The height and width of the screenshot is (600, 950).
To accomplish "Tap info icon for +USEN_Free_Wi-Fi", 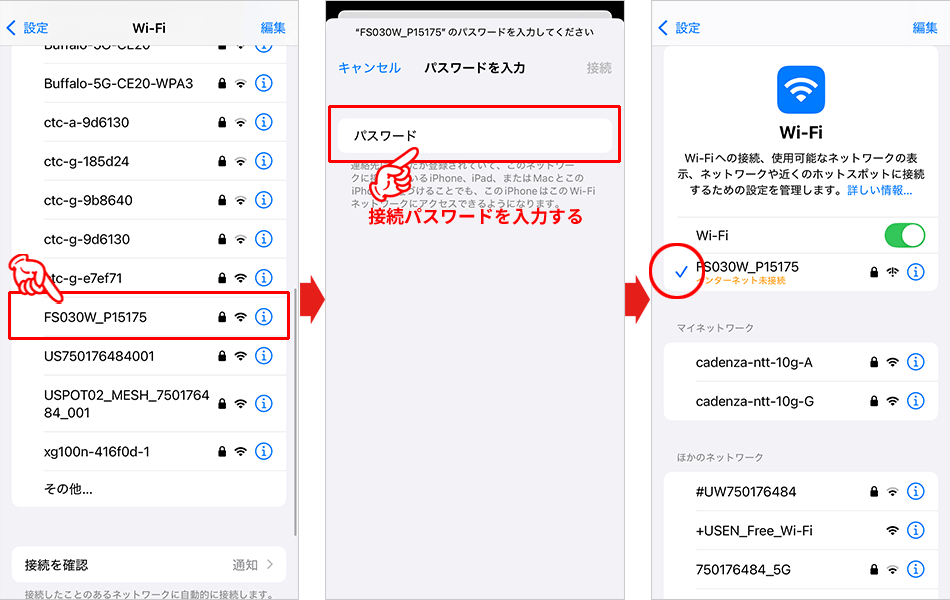I will [x=916, y=530].
